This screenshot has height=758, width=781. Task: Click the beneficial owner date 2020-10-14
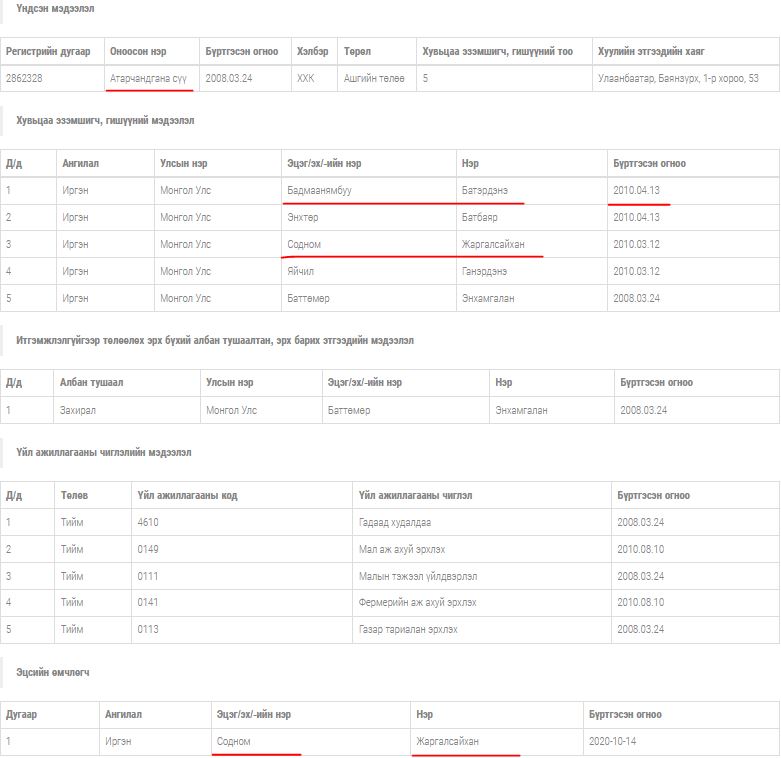pos(613,741)
